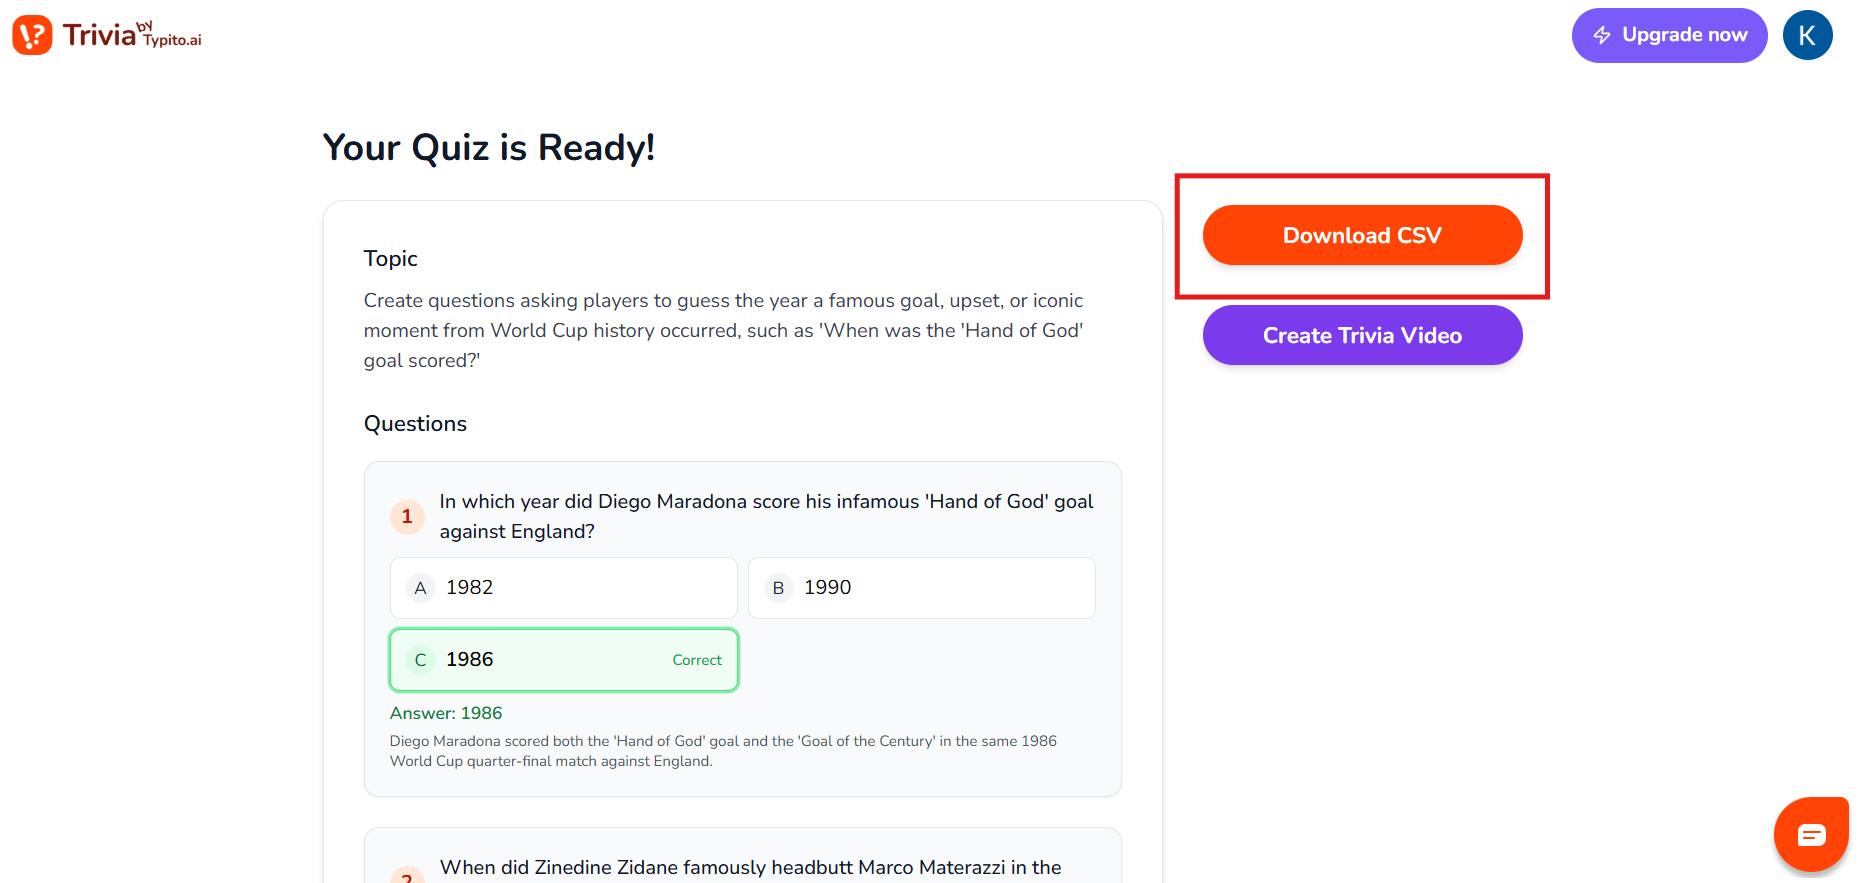Click the C letter badge
The height and width of the screenshot is (883, 1862).
pyautogui.click(x=420, y=660)
